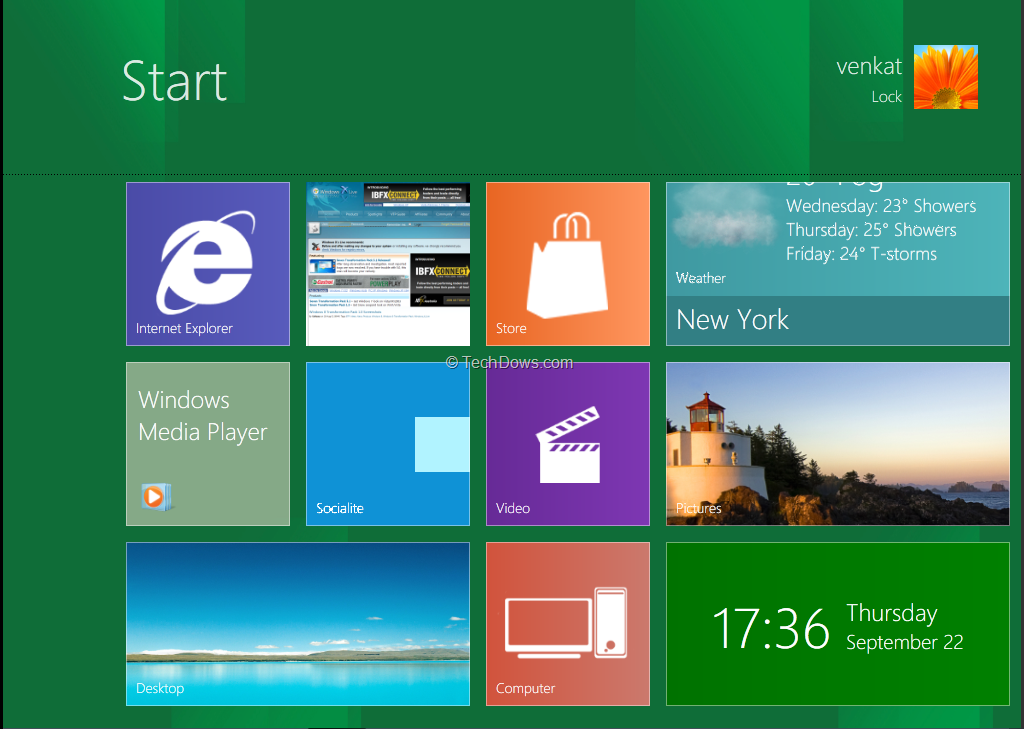Open the Socialite app
1024x729 pixels.
(x=387, y=444)
